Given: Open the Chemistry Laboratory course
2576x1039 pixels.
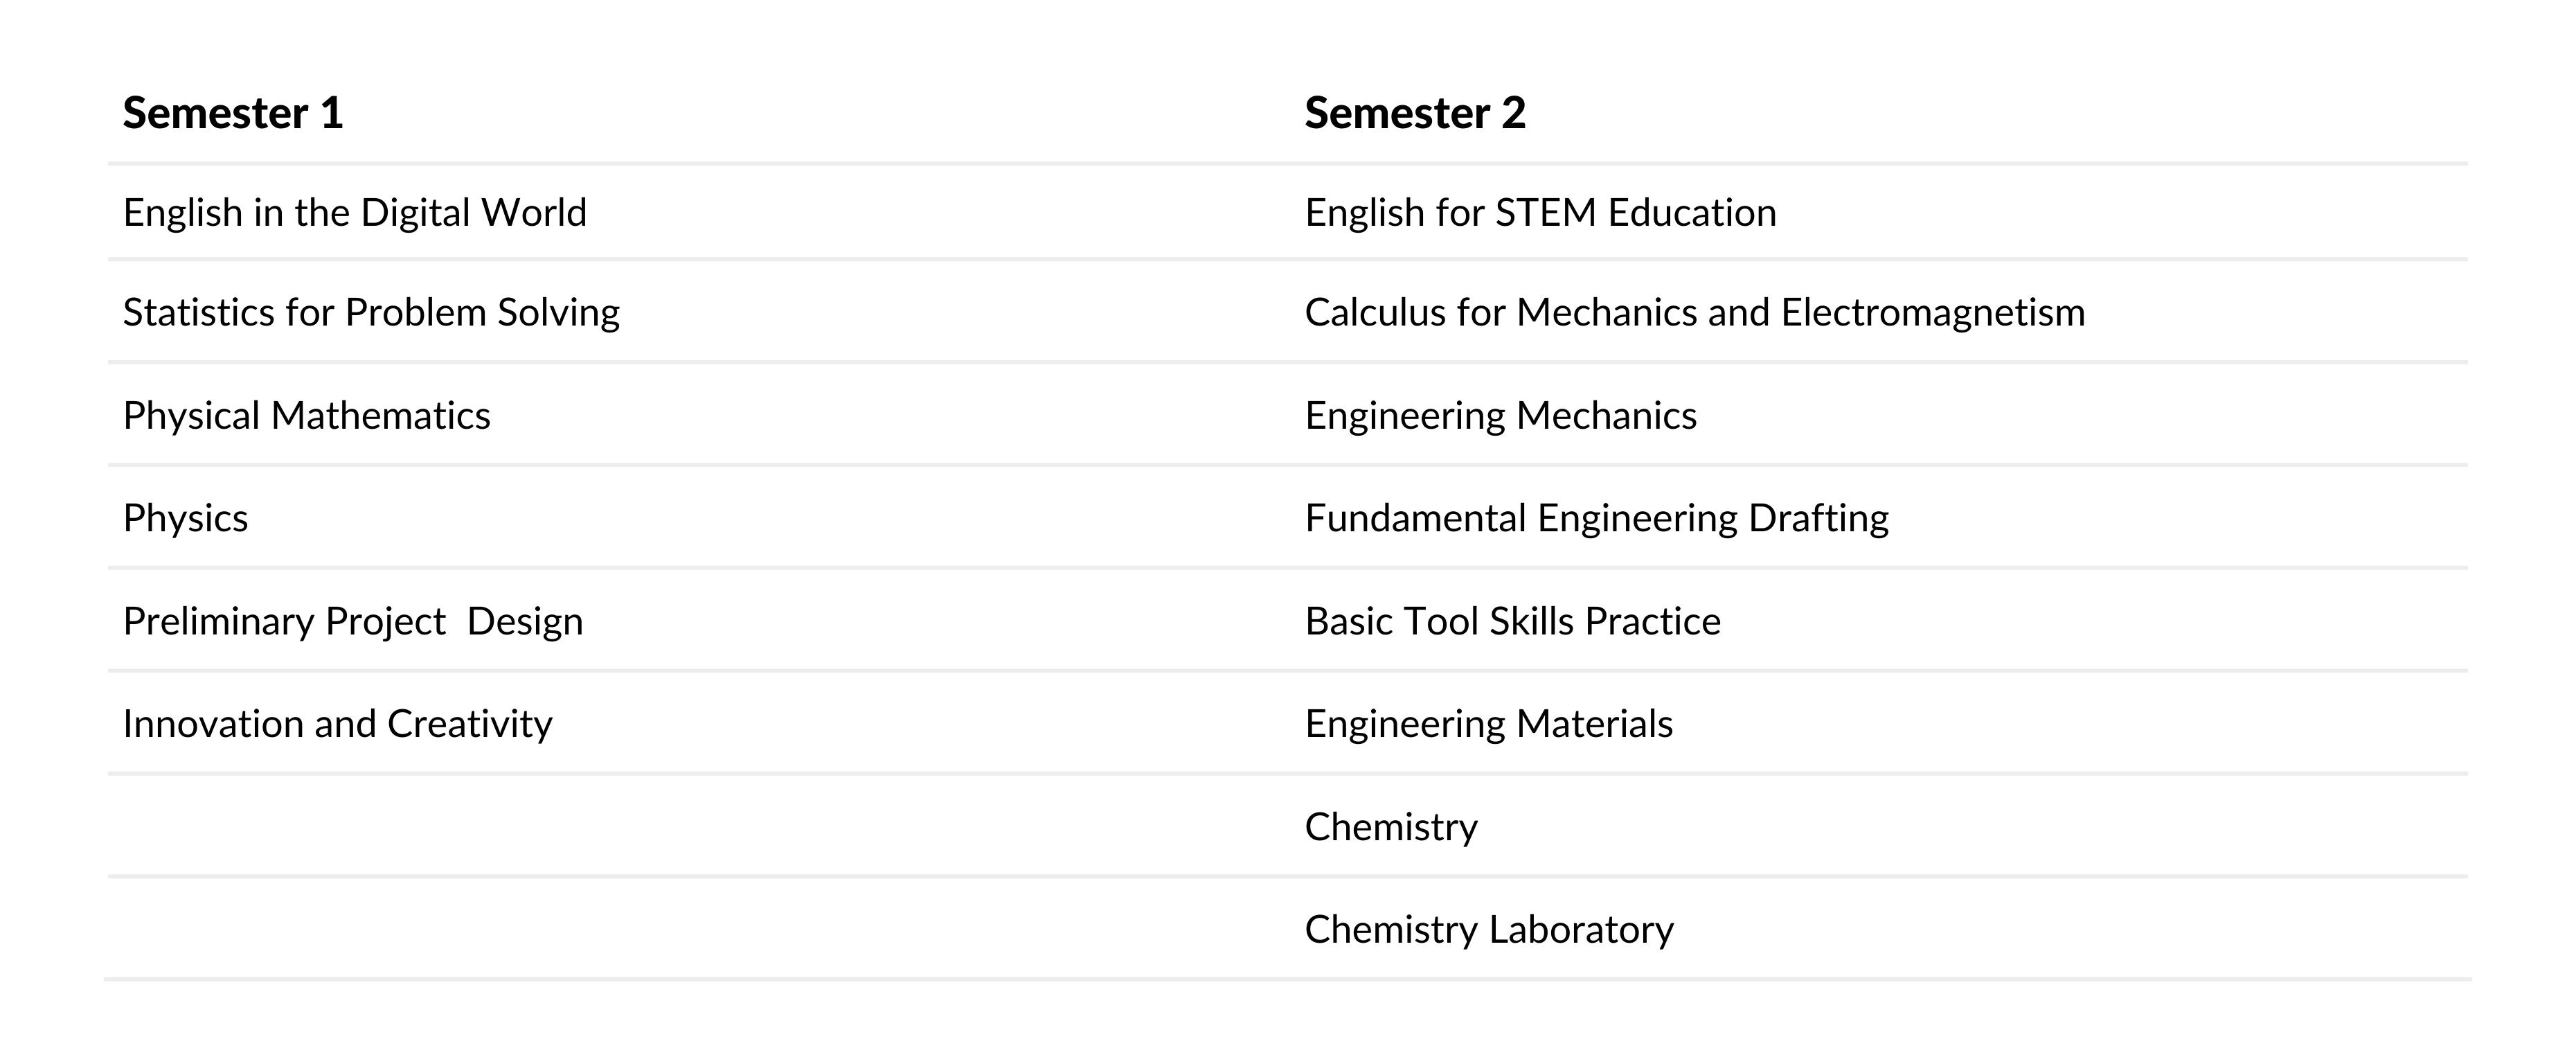Looking at the screenshot, I should (1489, 930).
